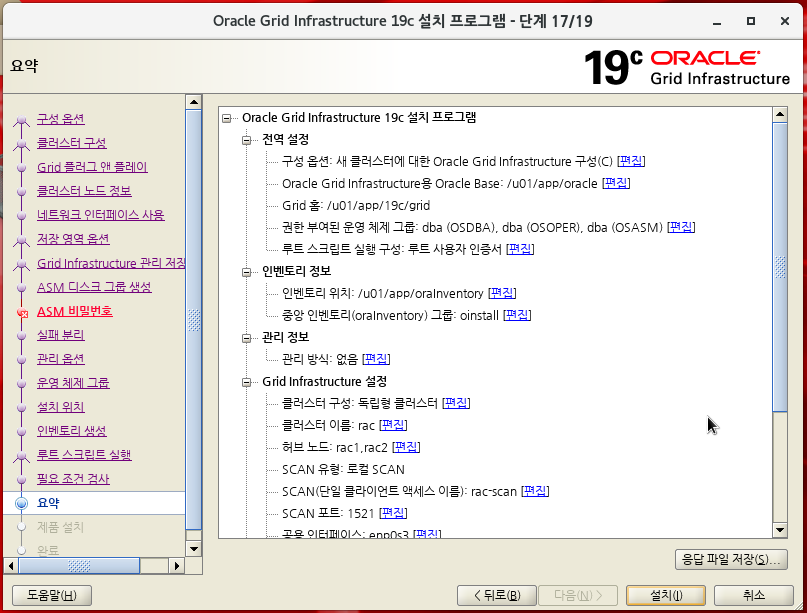The width and height of the screenshot is (807, 613).
Task: Click the 구성 옵션 step bullet
Action: coord(22,120)
